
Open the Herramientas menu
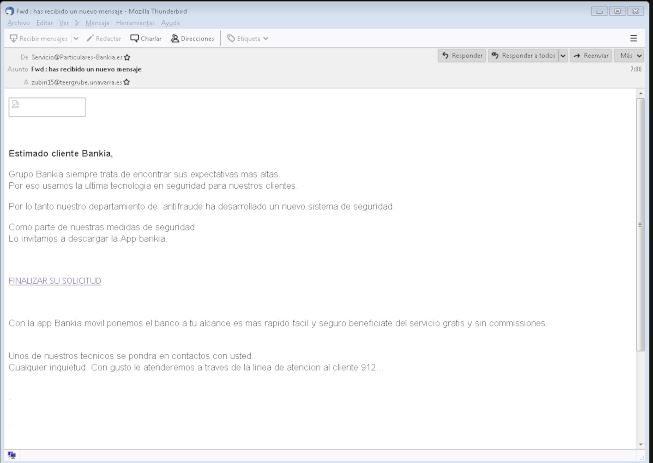(135, 23)
